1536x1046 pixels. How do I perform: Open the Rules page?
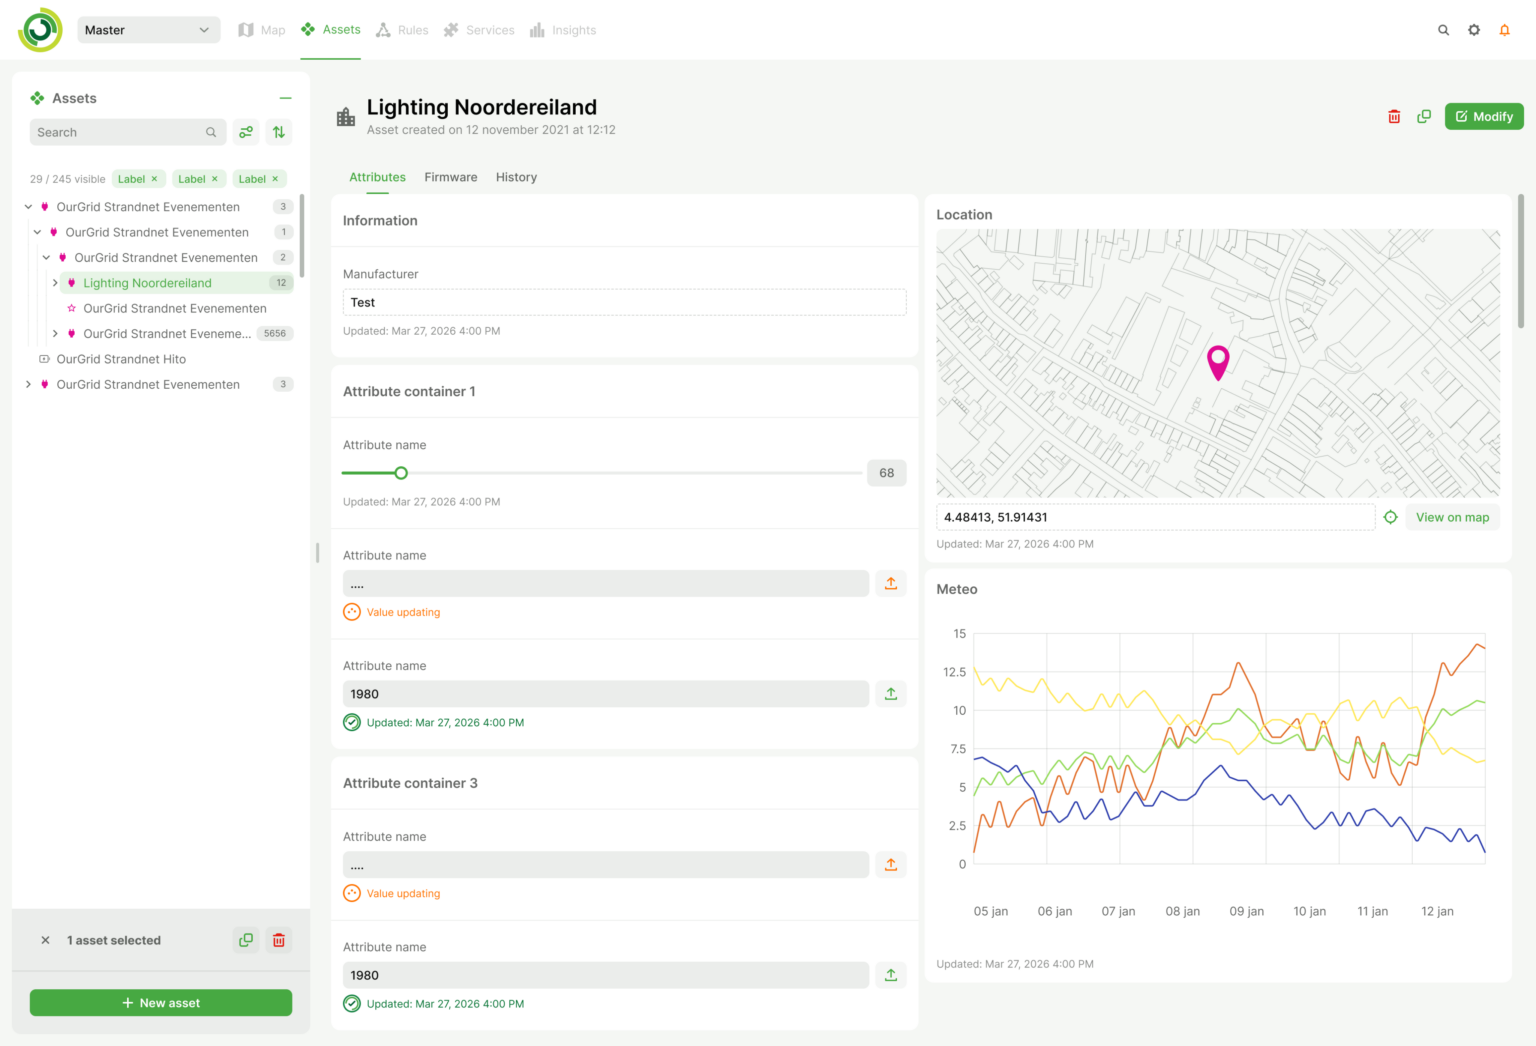[x=402, y=30]
